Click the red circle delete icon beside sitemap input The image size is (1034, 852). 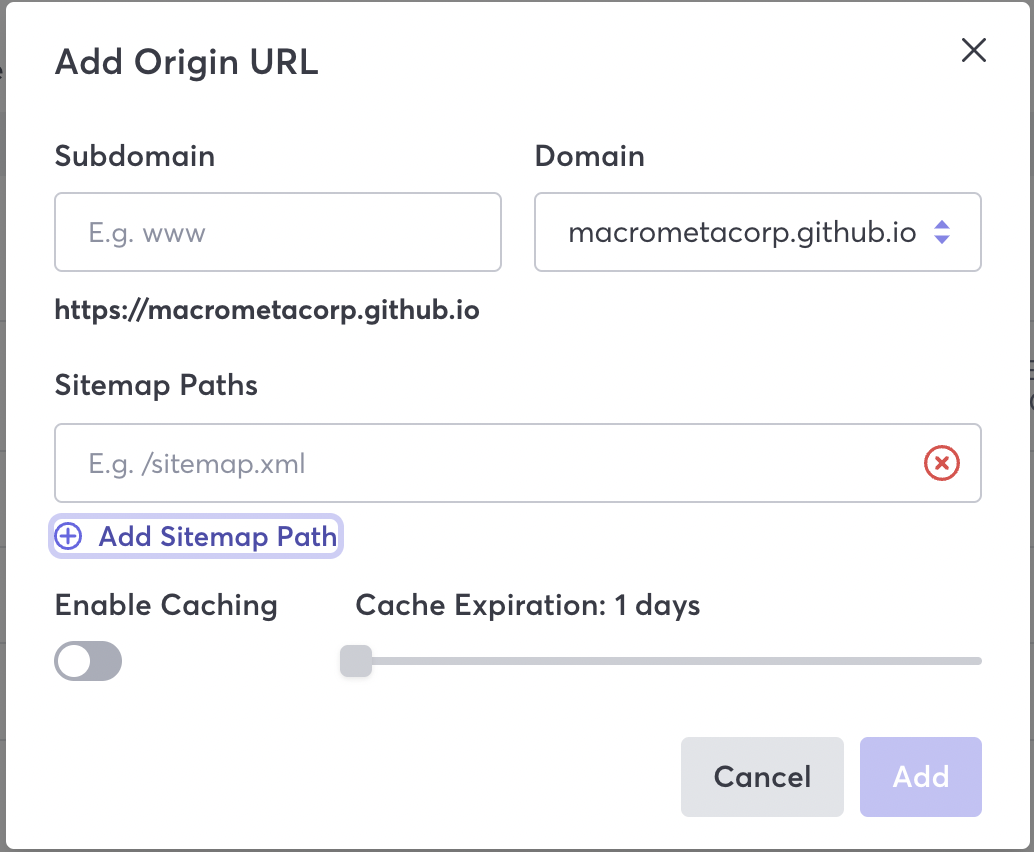(x=941, y=463)
